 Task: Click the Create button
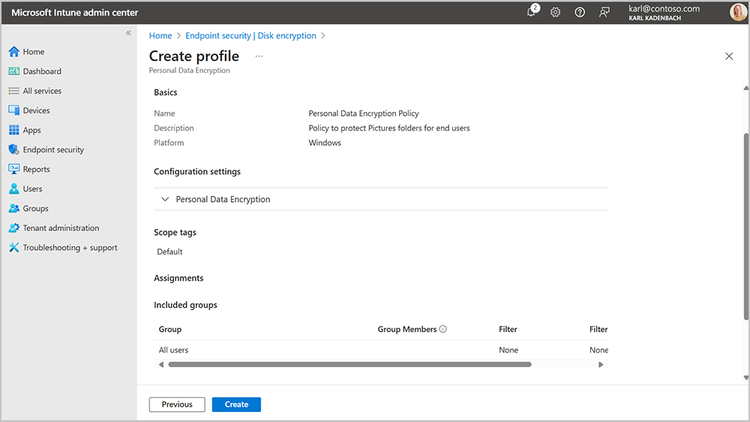tap(236, 404)
